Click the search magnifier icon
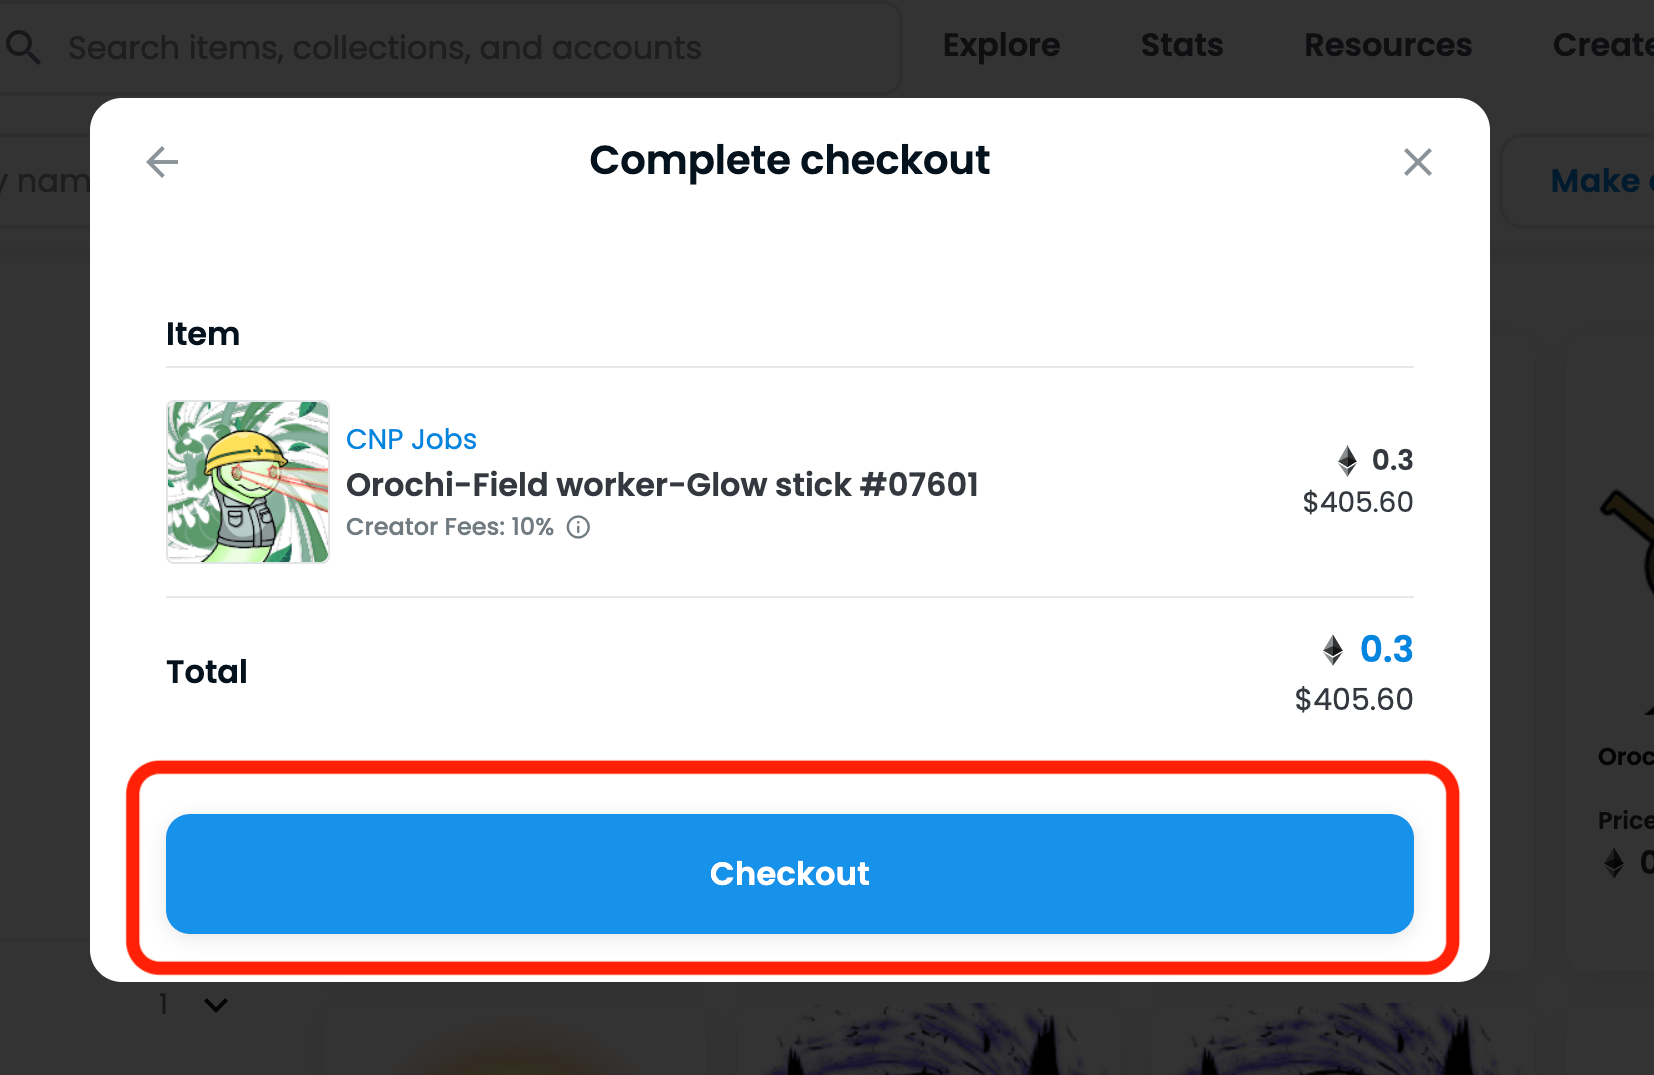This screenshot has height=1075, width=1654. [x=23, y=47]
